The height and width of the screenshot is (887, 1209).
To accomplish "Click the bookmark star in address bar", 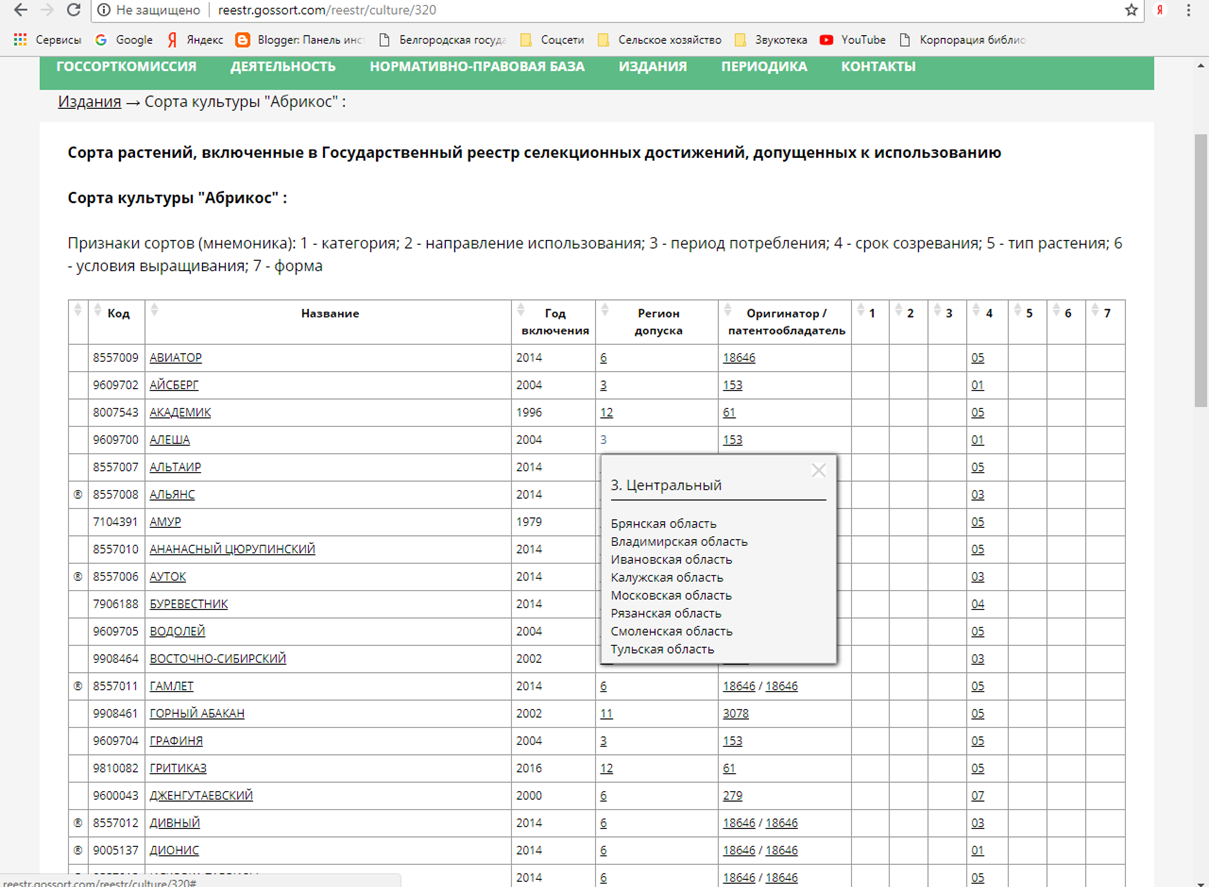I will pyautogui.click(x=1131, y=11).
